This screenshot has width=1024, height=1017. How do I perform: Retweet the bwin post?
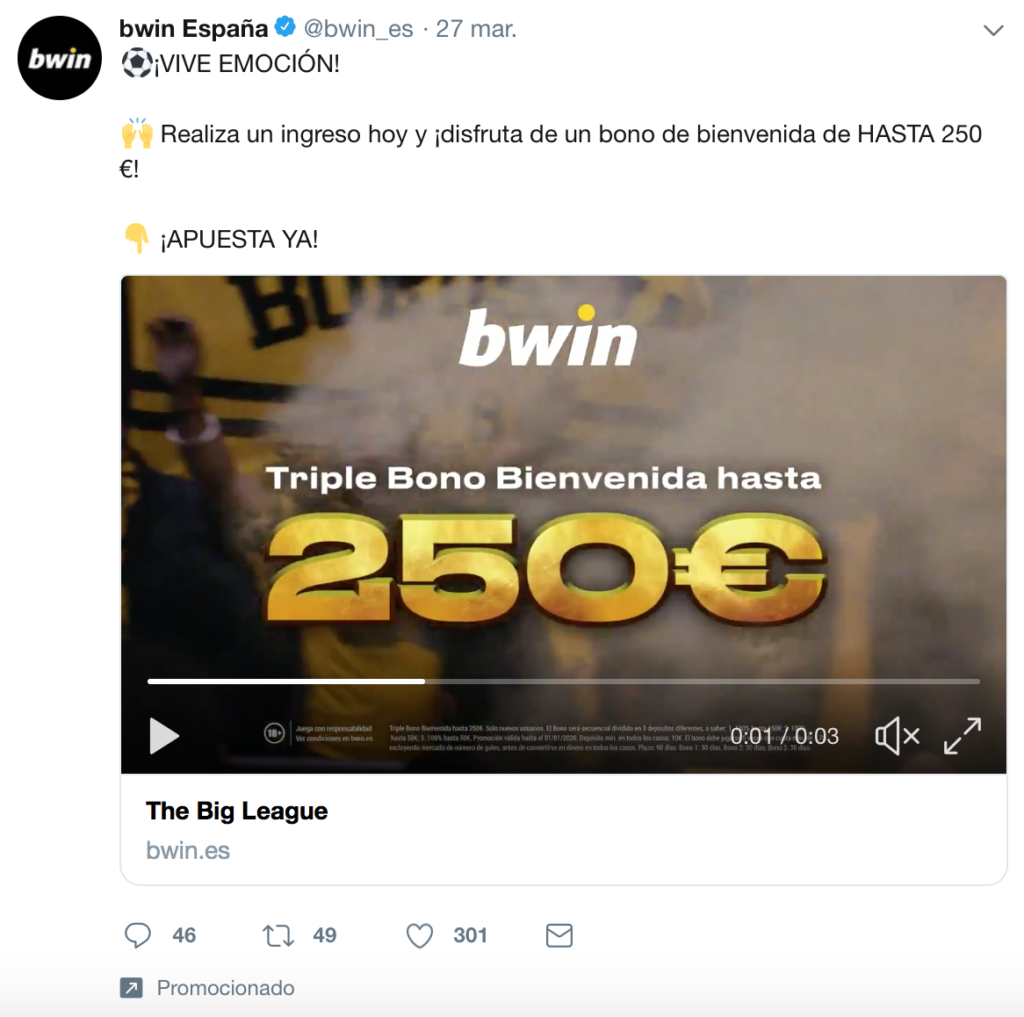[279, 935]
